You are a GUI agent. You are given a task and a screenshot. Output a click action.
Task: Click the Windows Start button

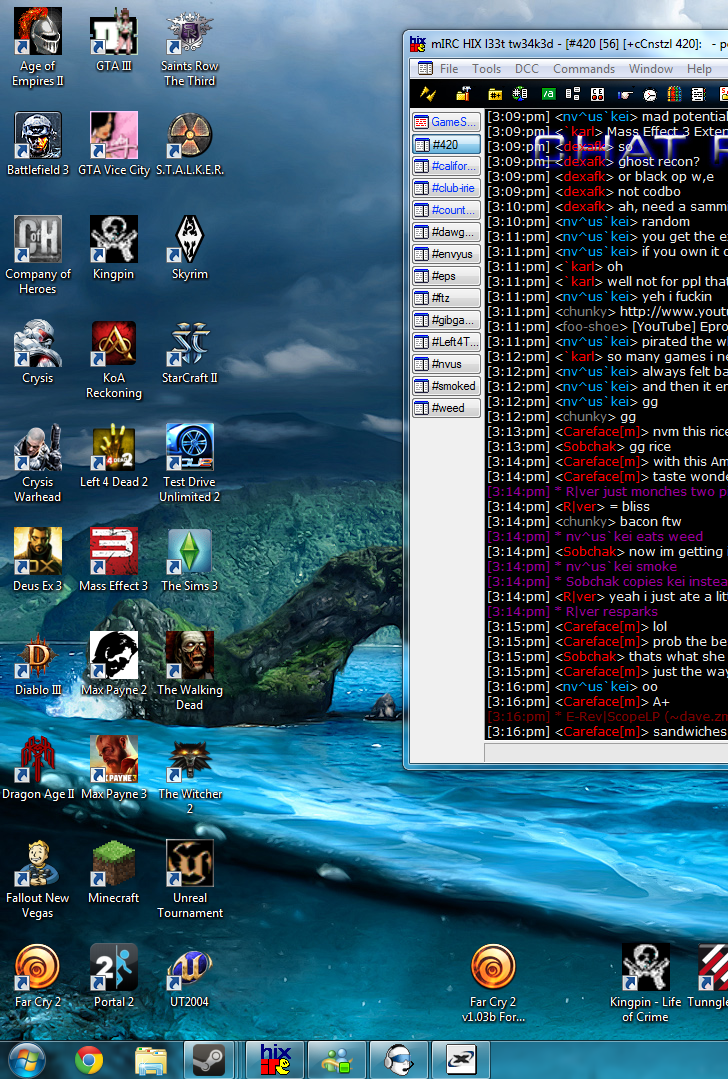[x=27, y=1058]
